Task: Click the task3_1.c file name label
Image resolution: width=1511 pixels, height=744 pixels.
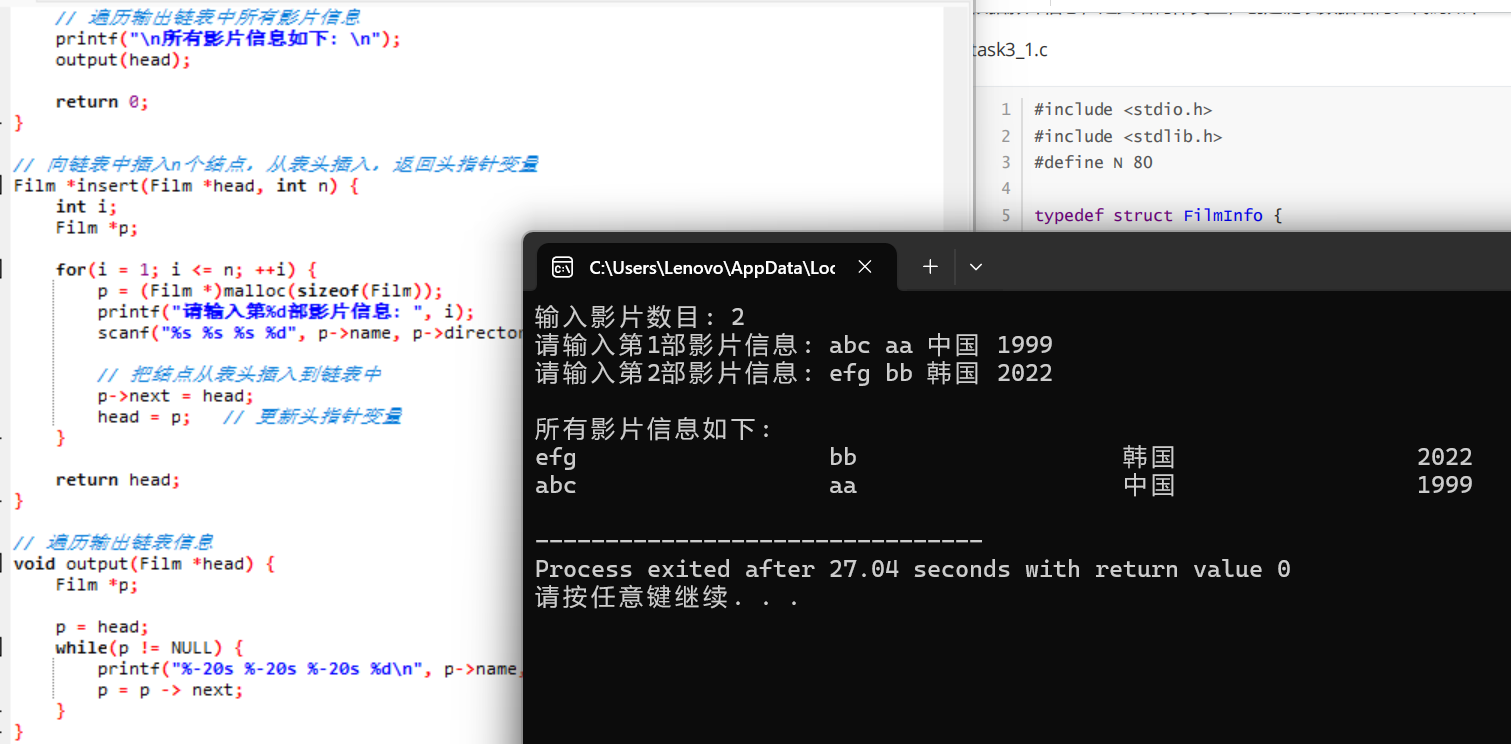Action: coord(1010,50)
